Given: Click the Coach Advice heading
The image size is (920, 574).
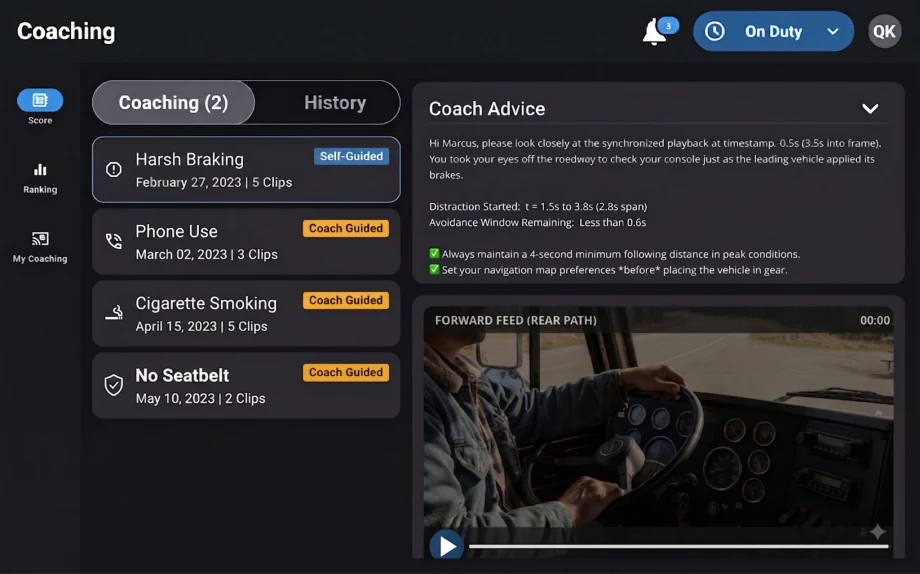Looking at the screenshot, I should (x=487, y=109).
